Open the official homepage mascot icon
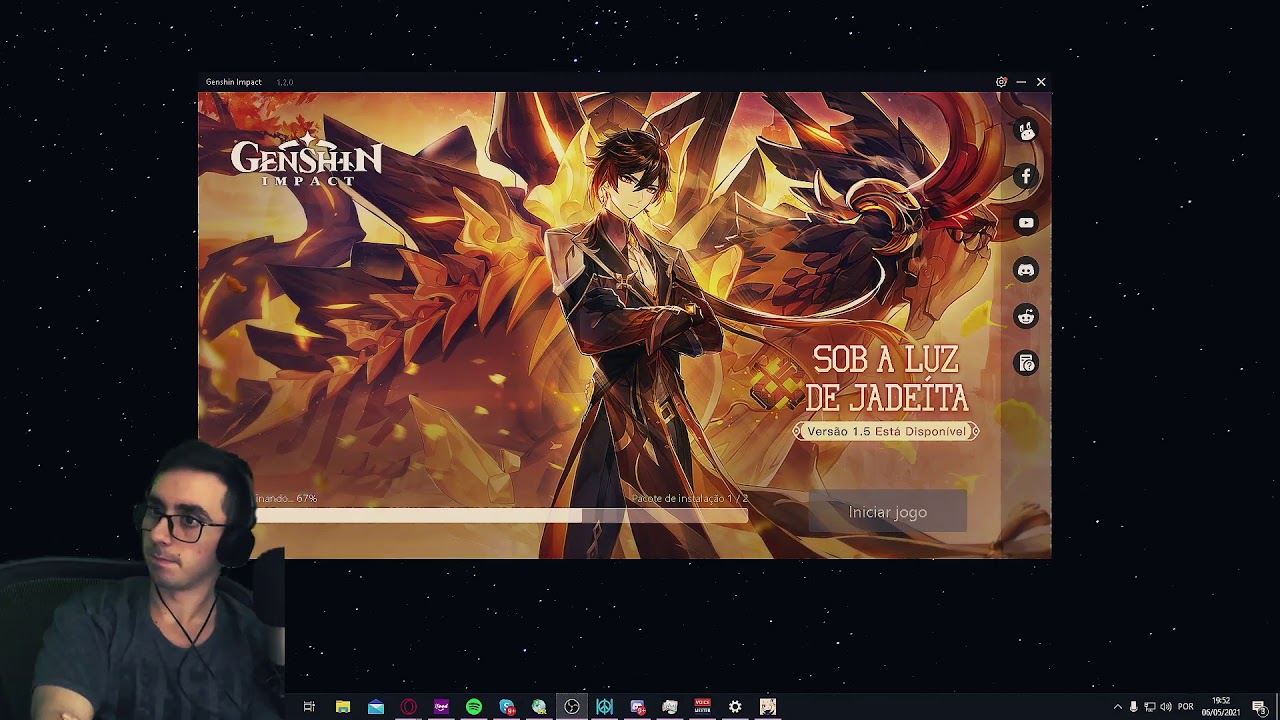Image resolution: width=1280 pixels, height=720 pixels. 1026,130
